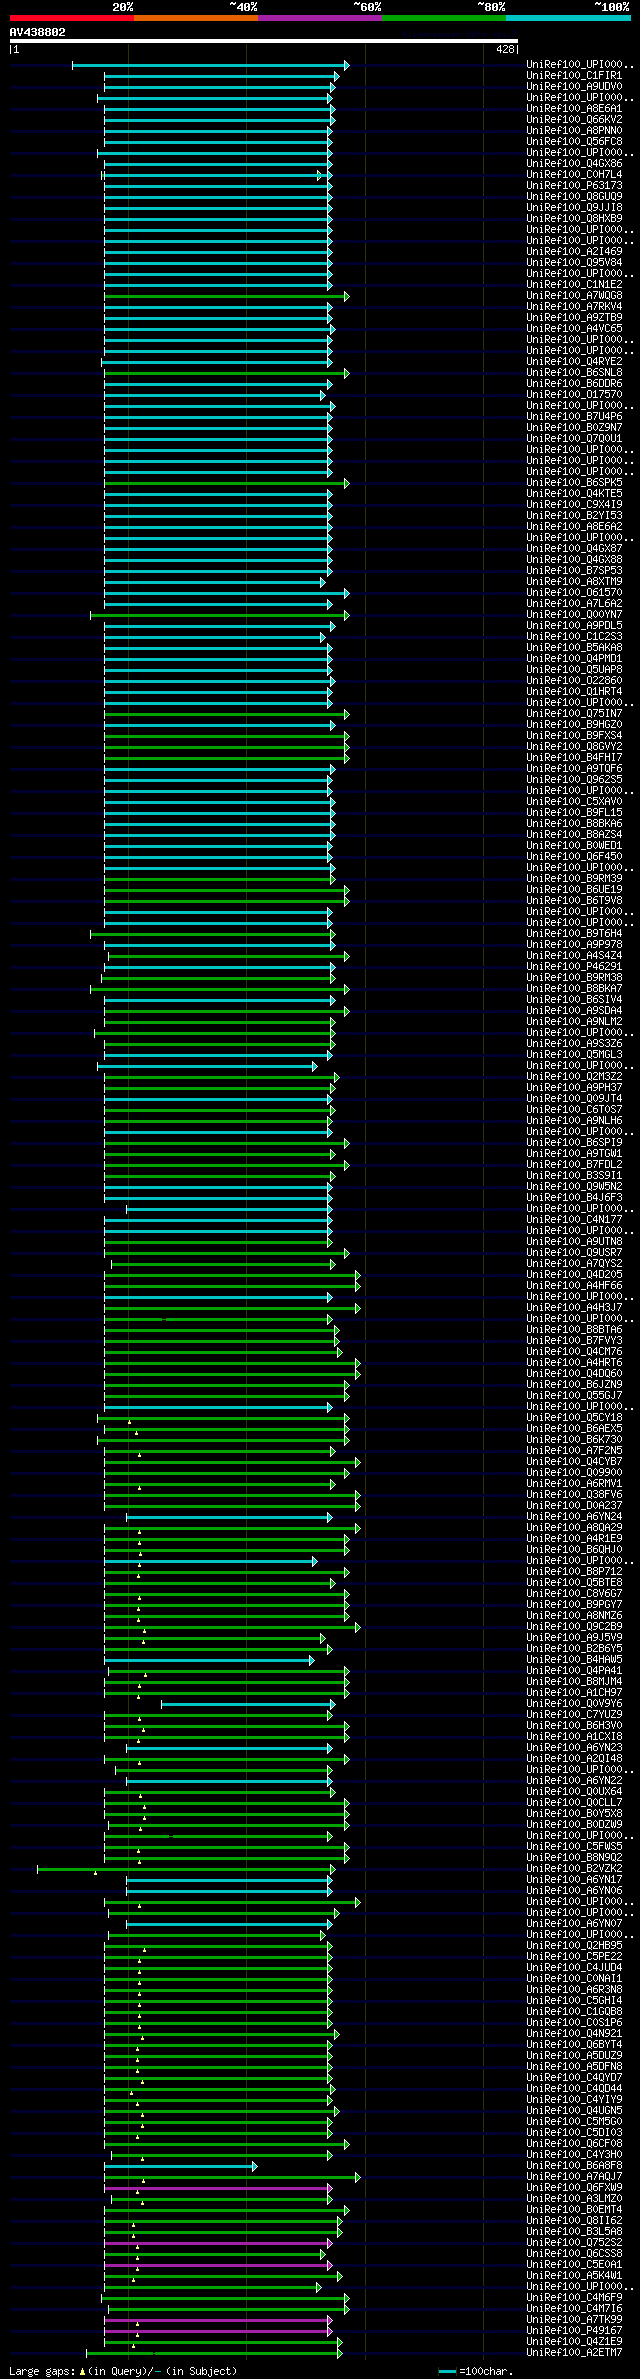
Task: Select the UniRef100_B6DDR6 label
Action: (x=574, y=383)
